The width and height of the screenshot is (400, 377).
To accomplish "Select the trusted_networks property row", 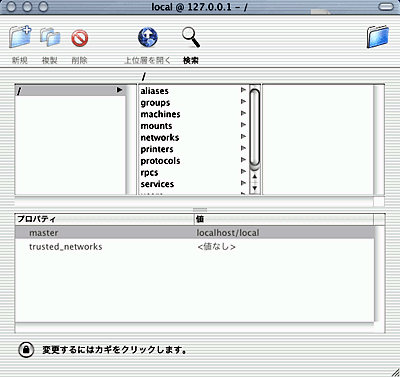I will coord(195,247).
